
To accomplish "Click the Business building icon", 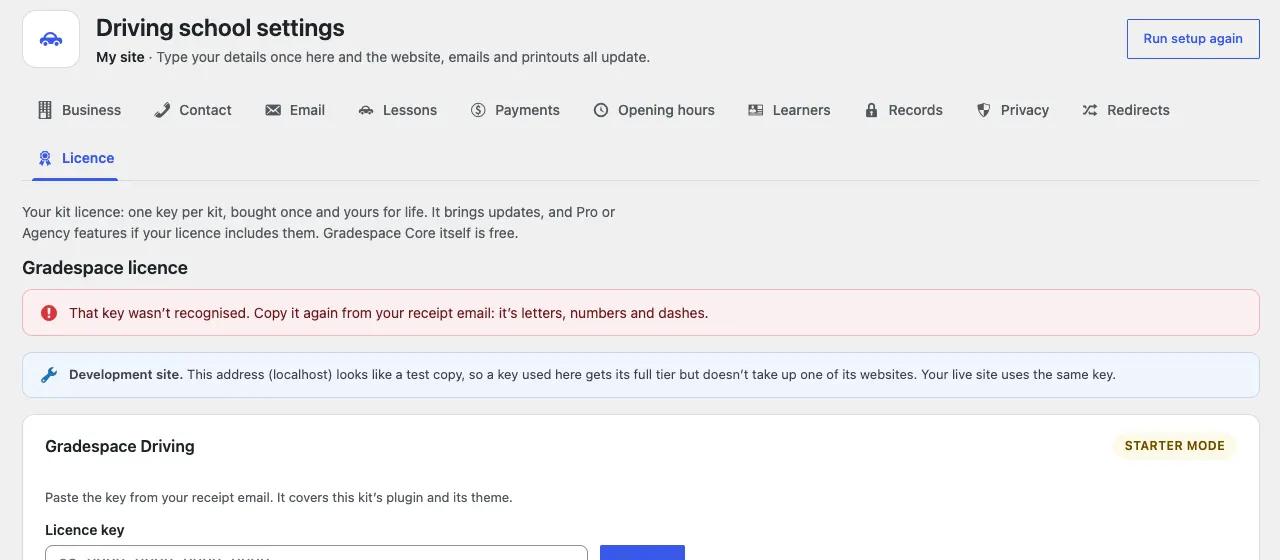I will pyautogui.click(x=45, y=110).
